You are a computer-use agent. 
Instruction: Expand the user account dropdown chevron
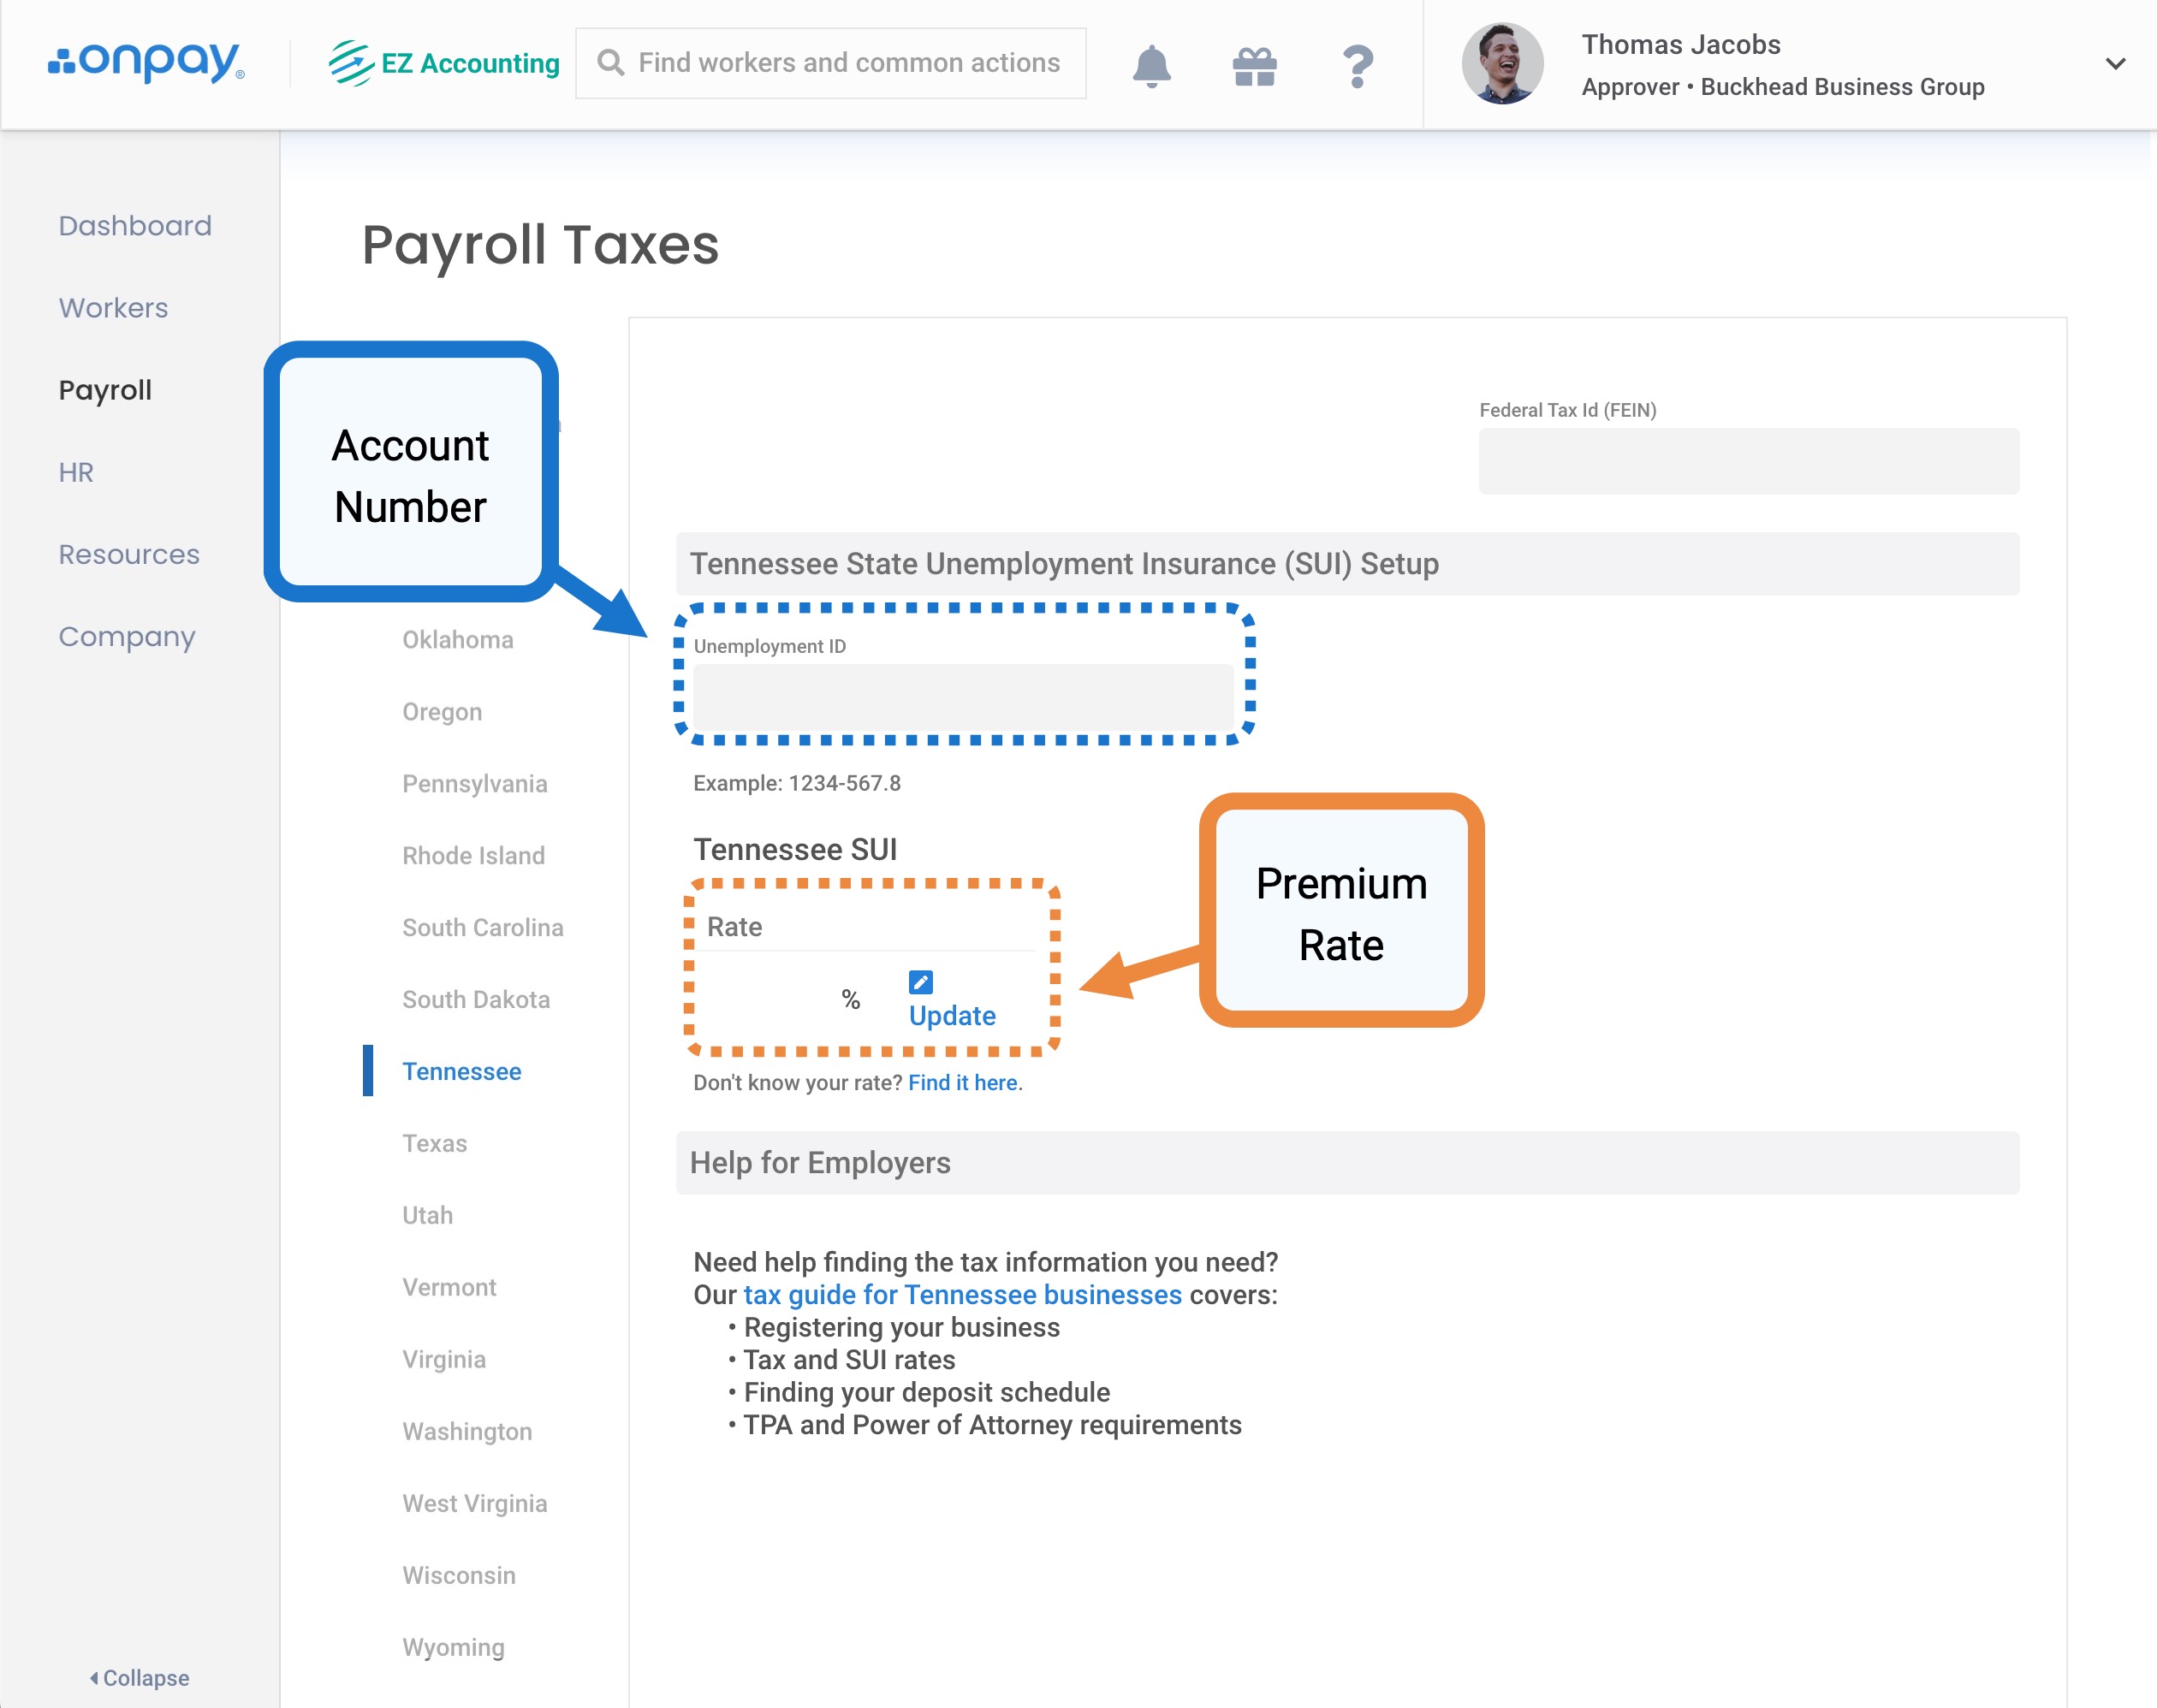(x=2115, y=64)
